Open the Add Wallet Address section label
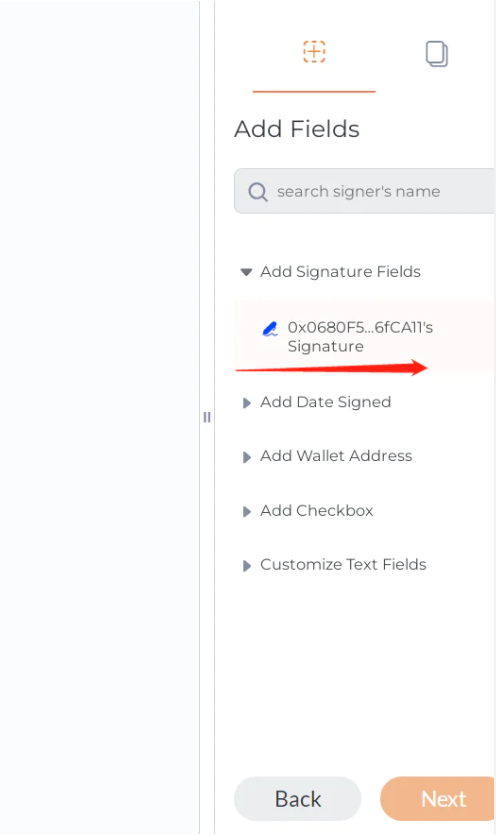Image resolution: width=496 pixels, height=835 pixels. pos(336,456)
